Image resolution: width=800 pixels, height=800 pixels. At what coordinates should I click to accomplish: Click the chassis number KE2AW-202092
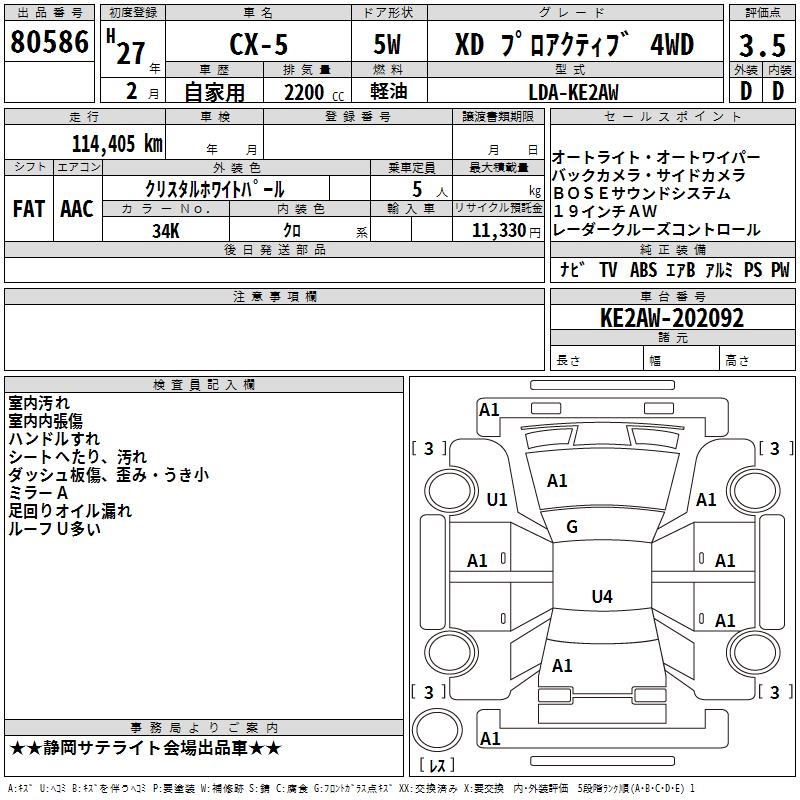pos(672,318)
